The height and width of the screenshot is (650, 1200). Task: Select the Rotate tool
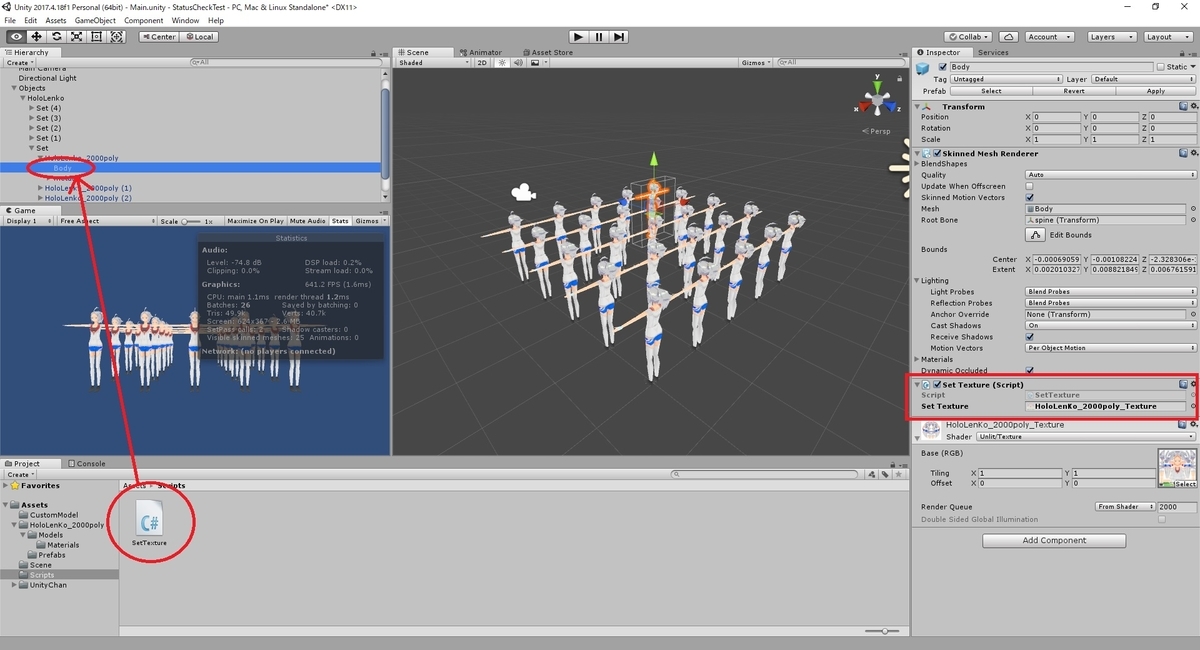[x=56, y=36]
